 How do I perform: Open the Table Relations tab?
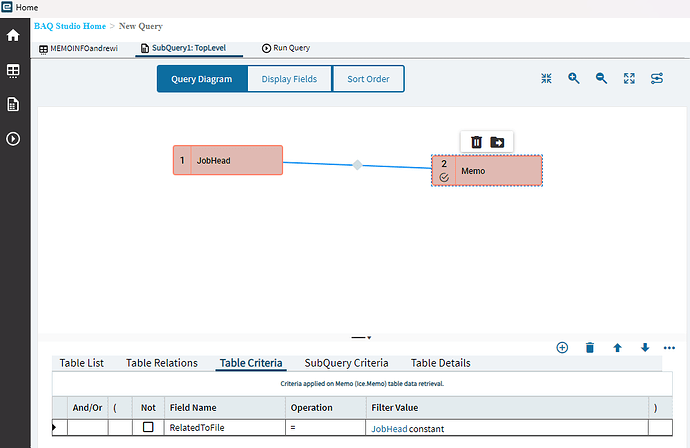click(161, 363)
